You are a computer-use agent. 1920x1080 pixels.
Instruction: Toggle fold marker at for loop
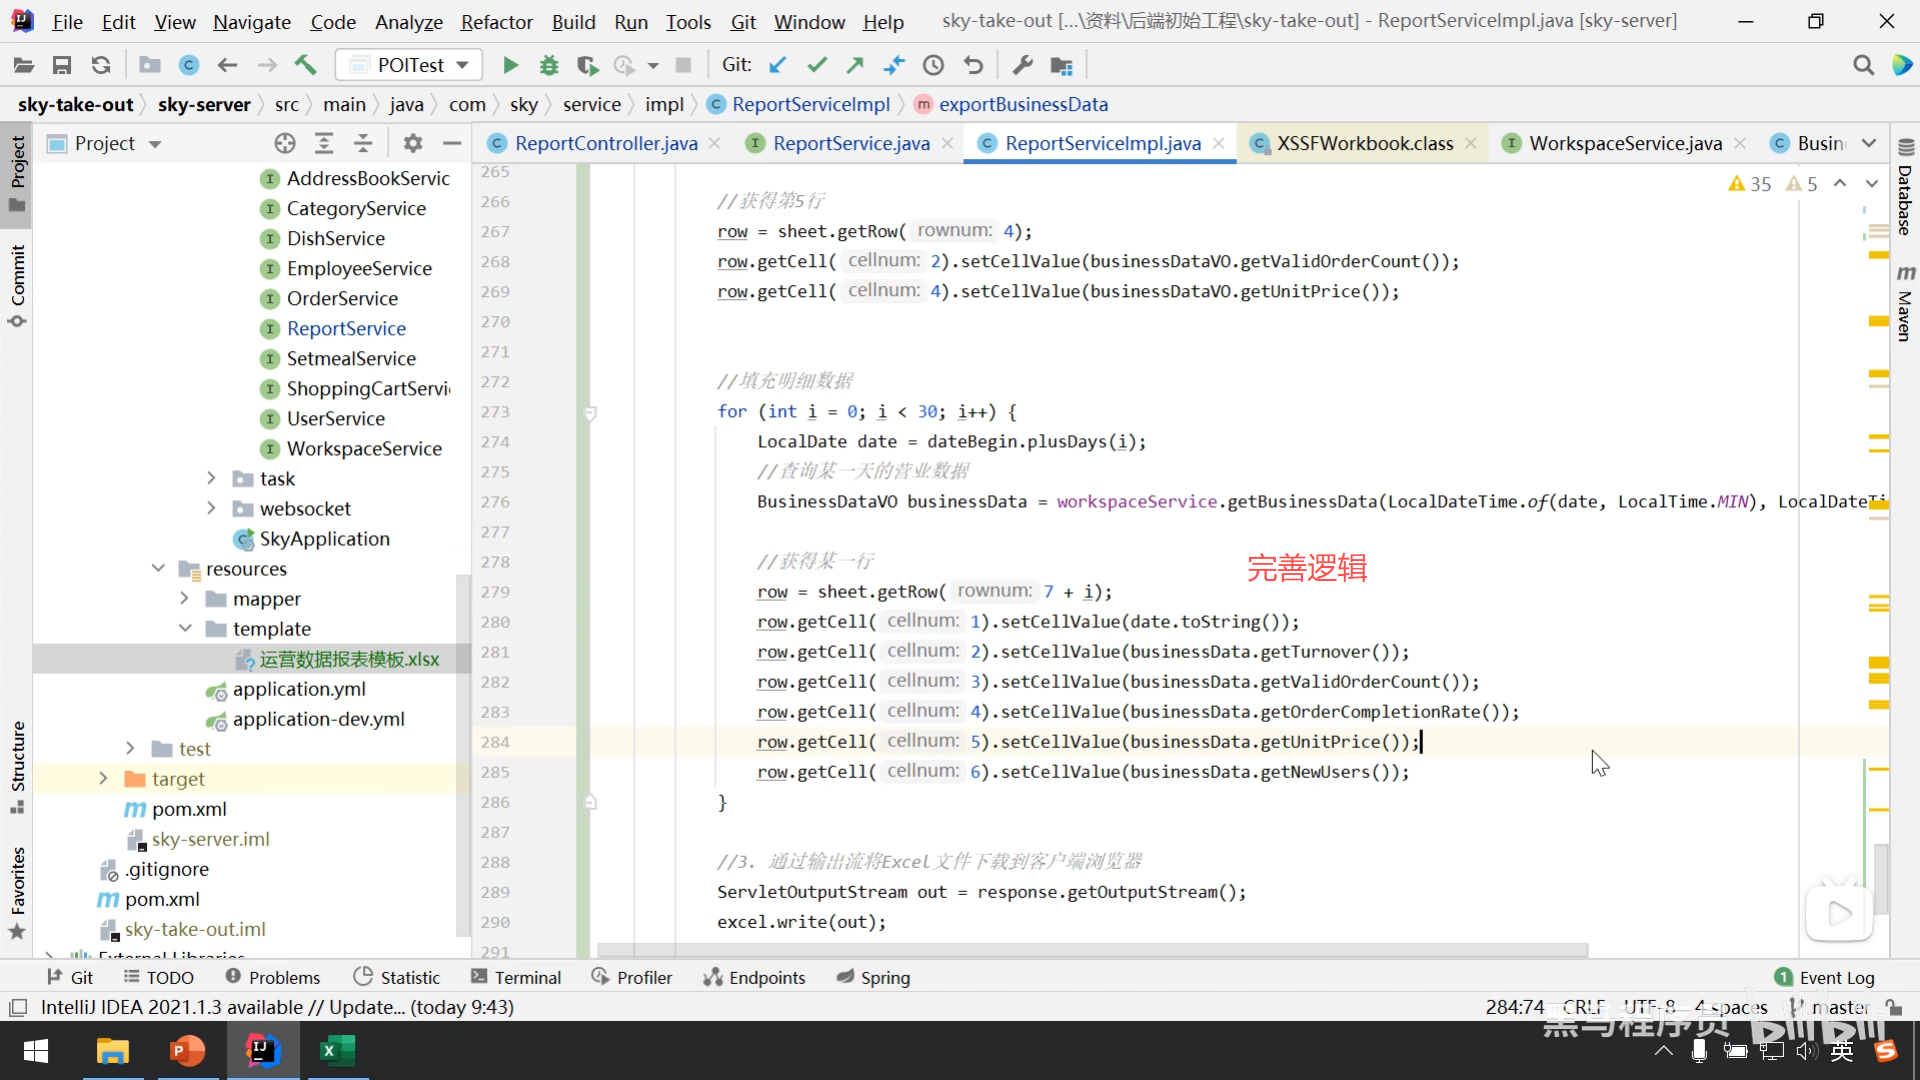click(590, 412)
